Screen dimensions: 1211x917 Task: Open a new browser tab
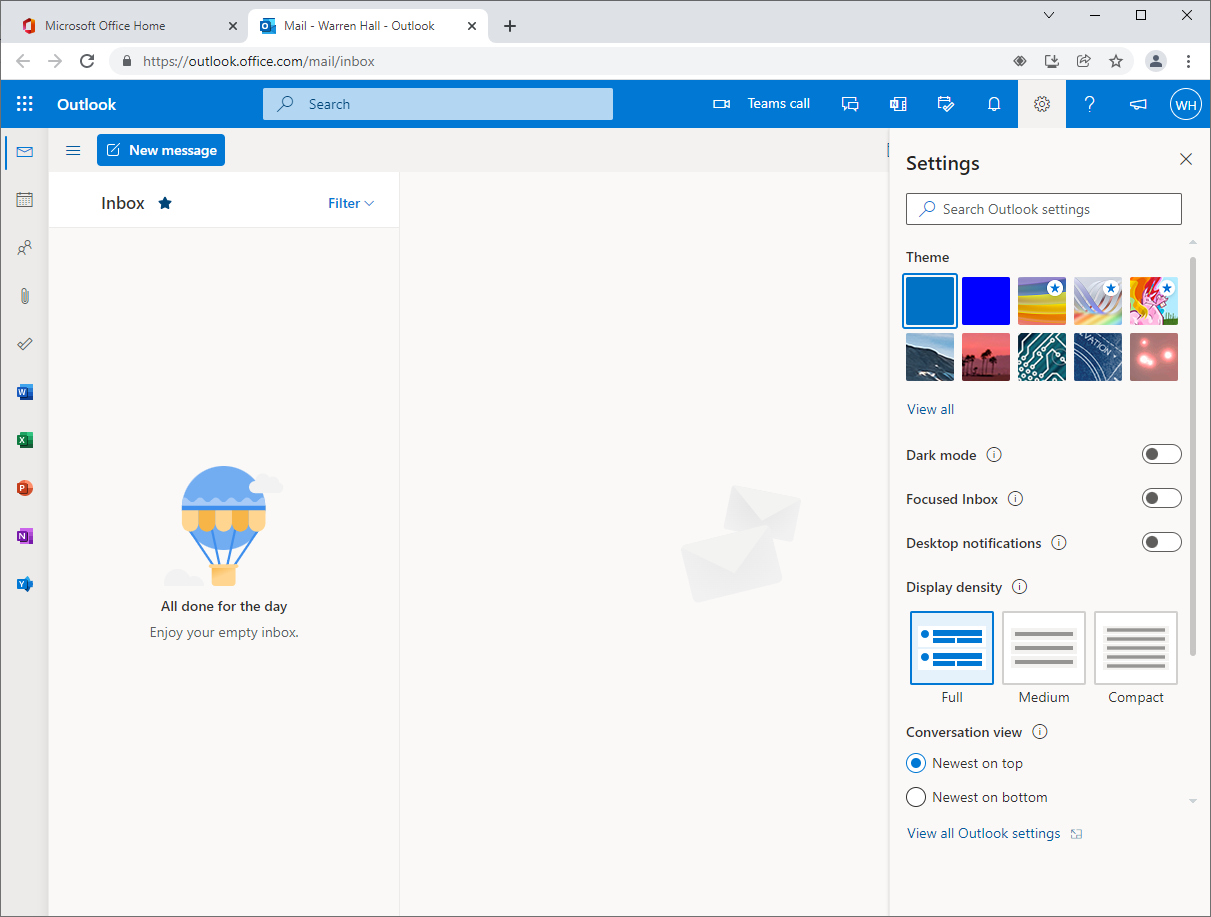(x=510, y=26)
